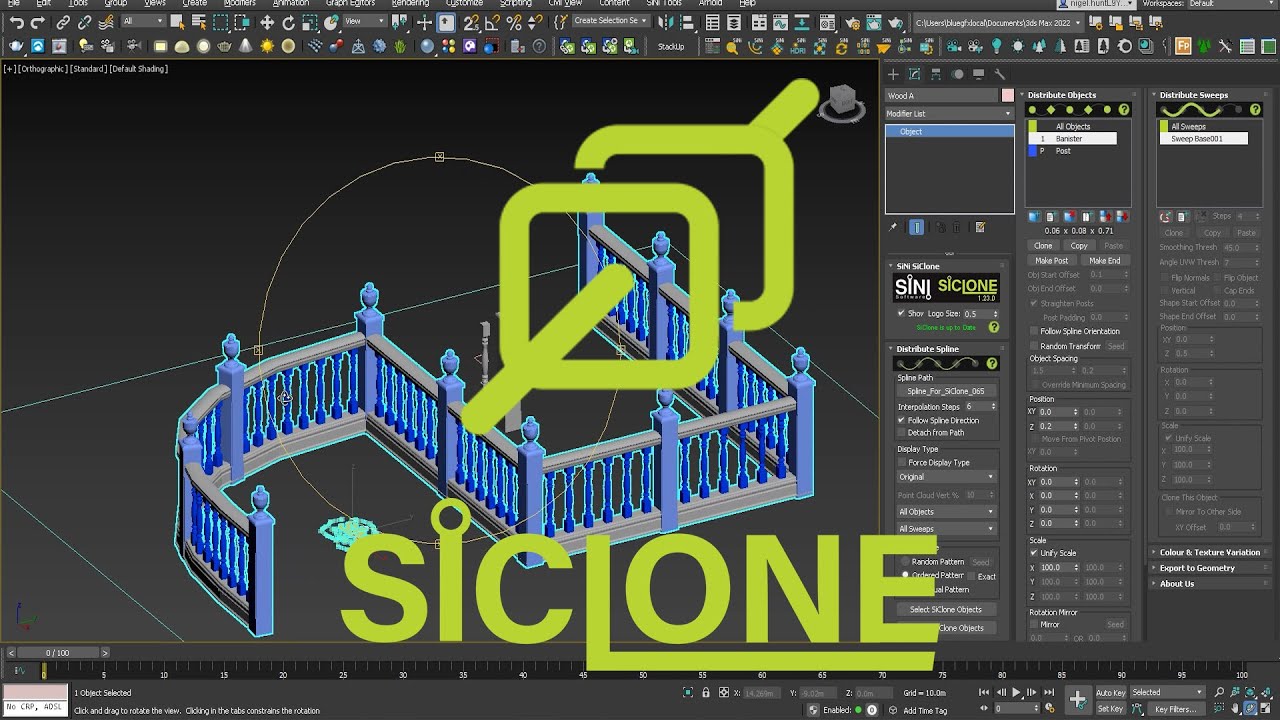1280x720 pixels.
Task: Click the blue swatch beside Post
Action: click(x=1033, y=151)
